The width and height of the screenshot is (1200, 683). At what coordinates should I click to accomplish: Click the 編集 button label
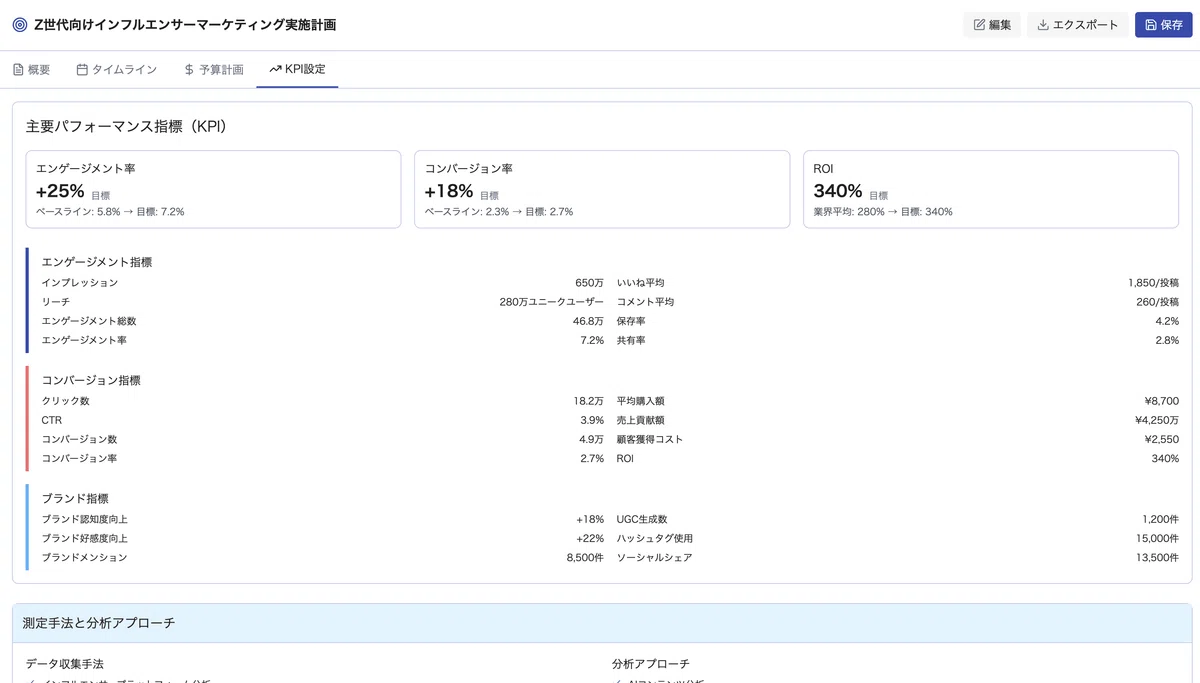1000,25
